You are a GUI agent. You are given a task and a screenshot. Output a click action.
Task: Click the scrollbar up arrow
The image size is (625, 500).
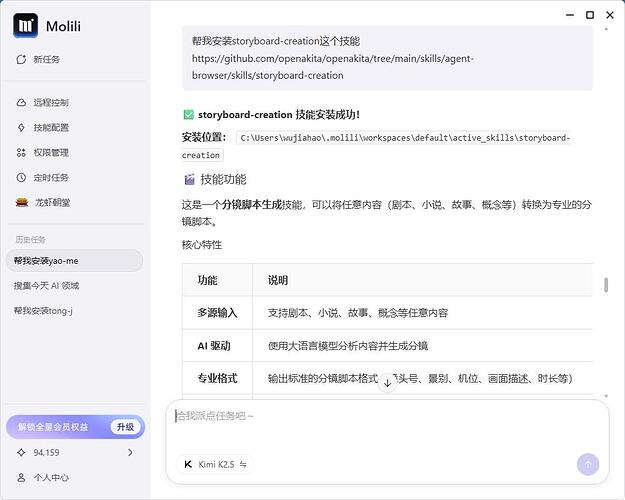tap(606, 29)
